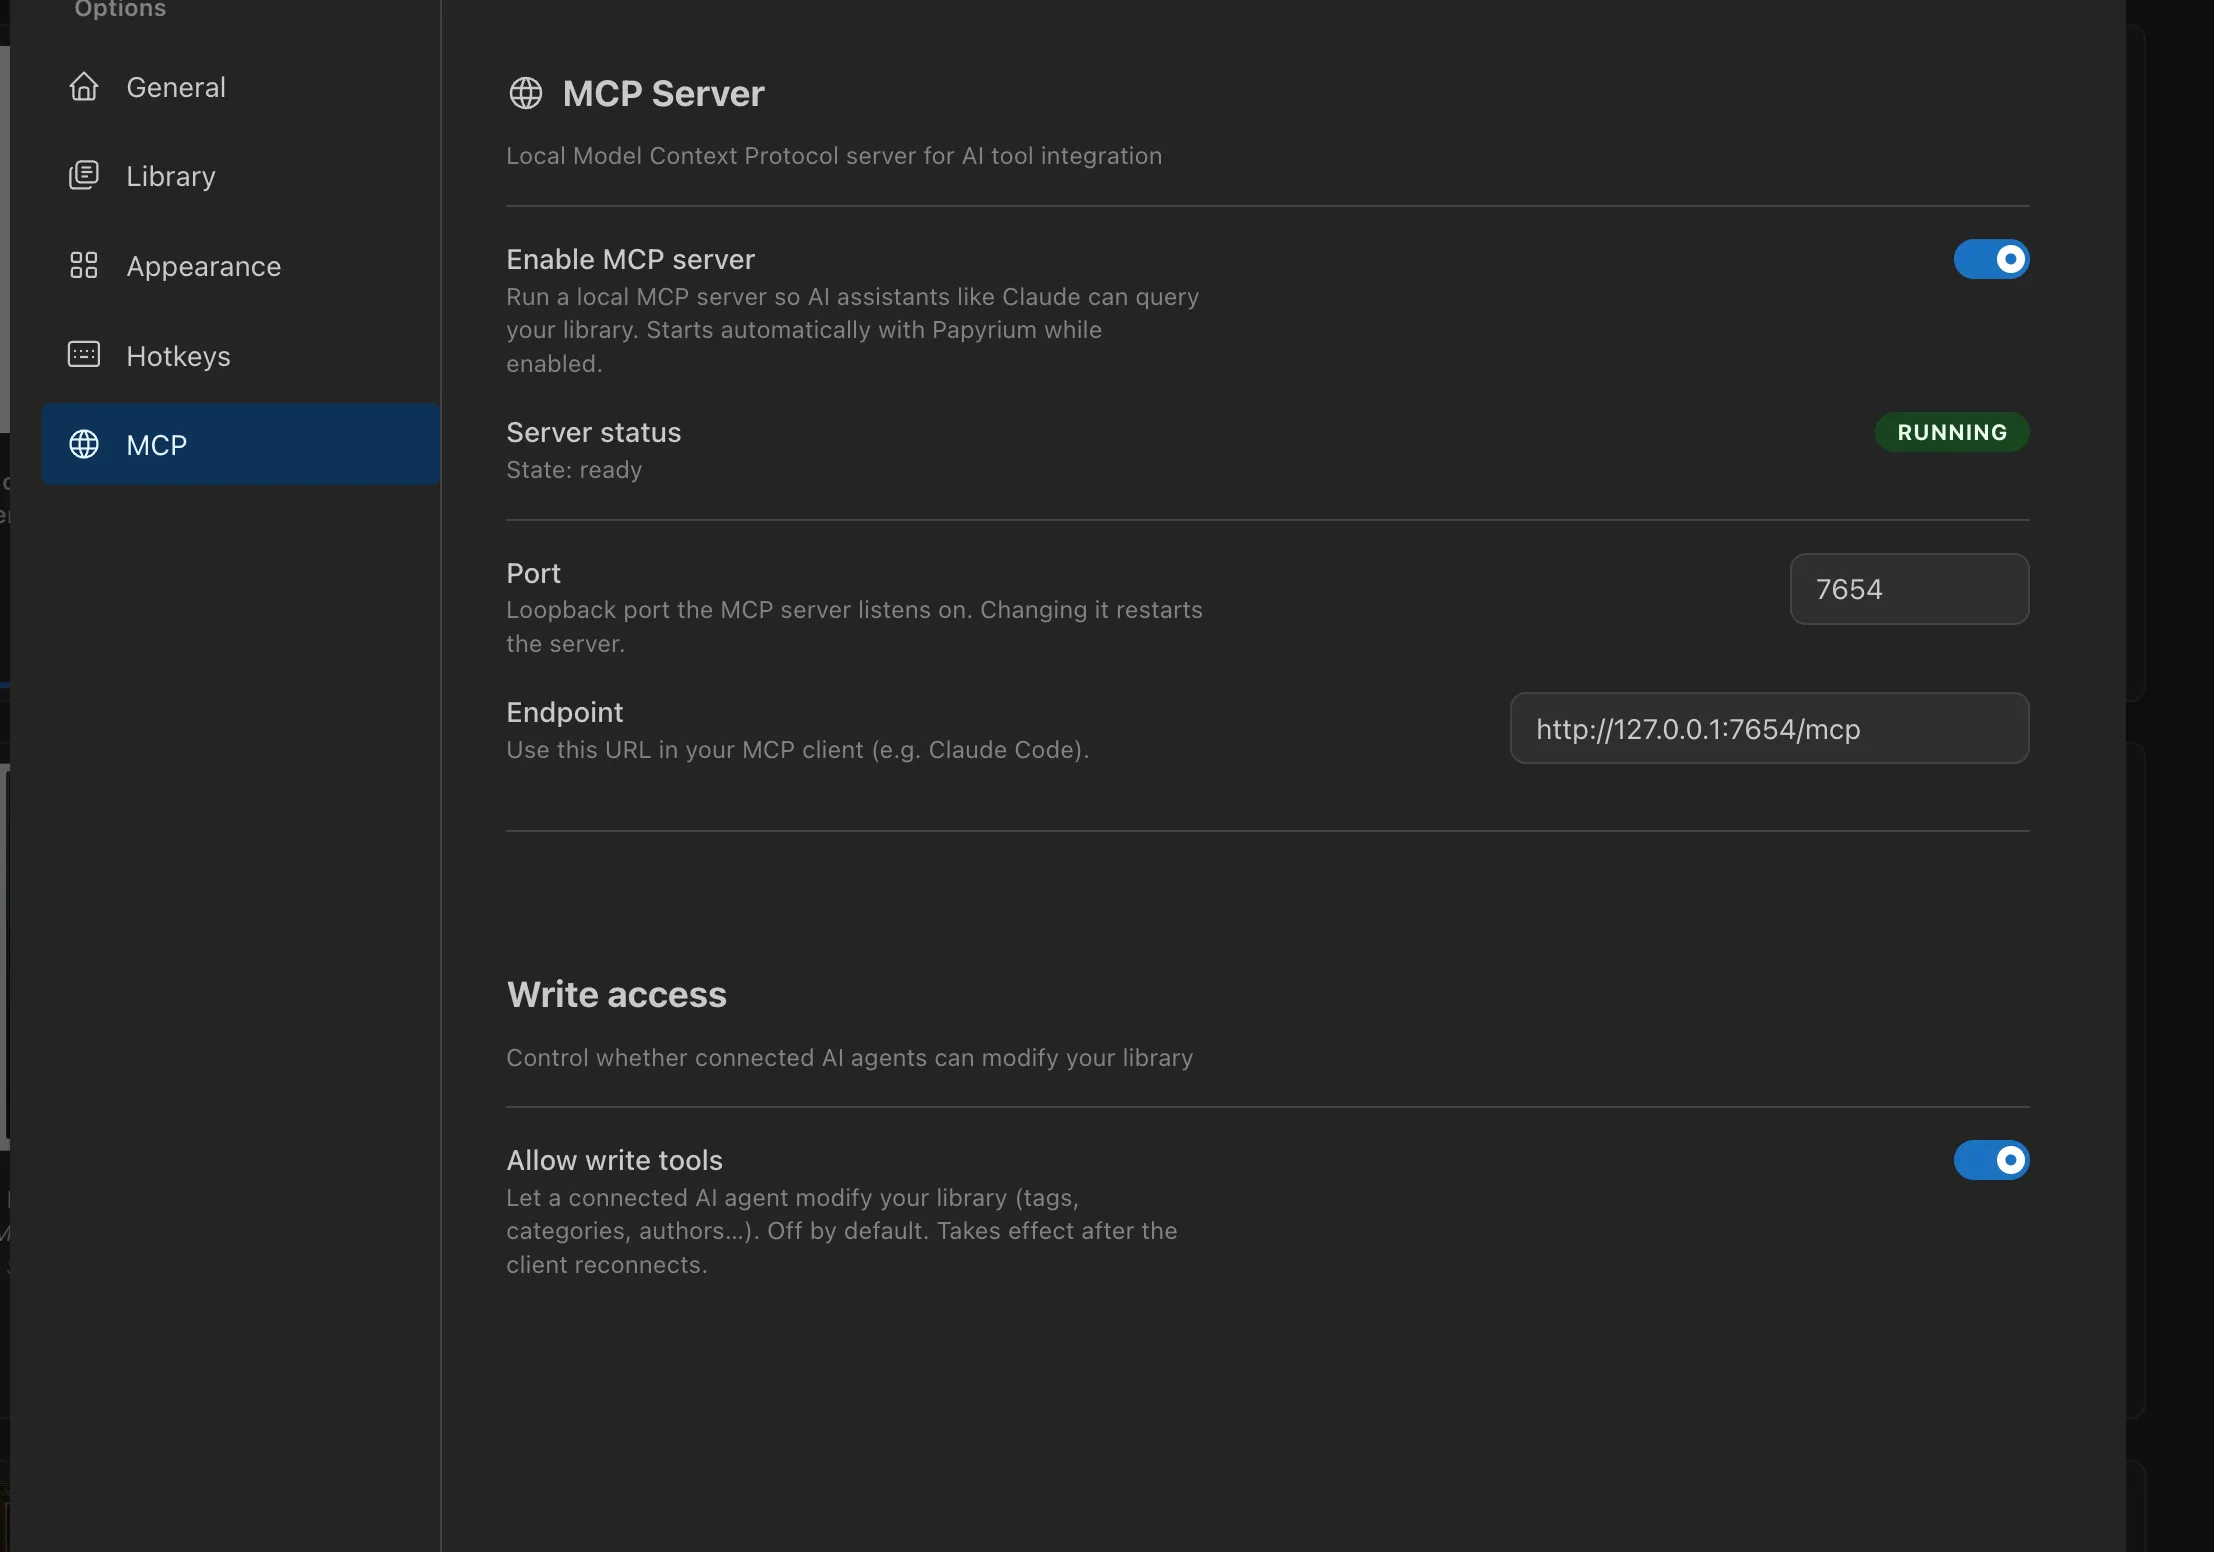Viewport: 2214px width, 1552px height.
Task: Click the Port field showing 7654
Action: [x=1909, y=589]
